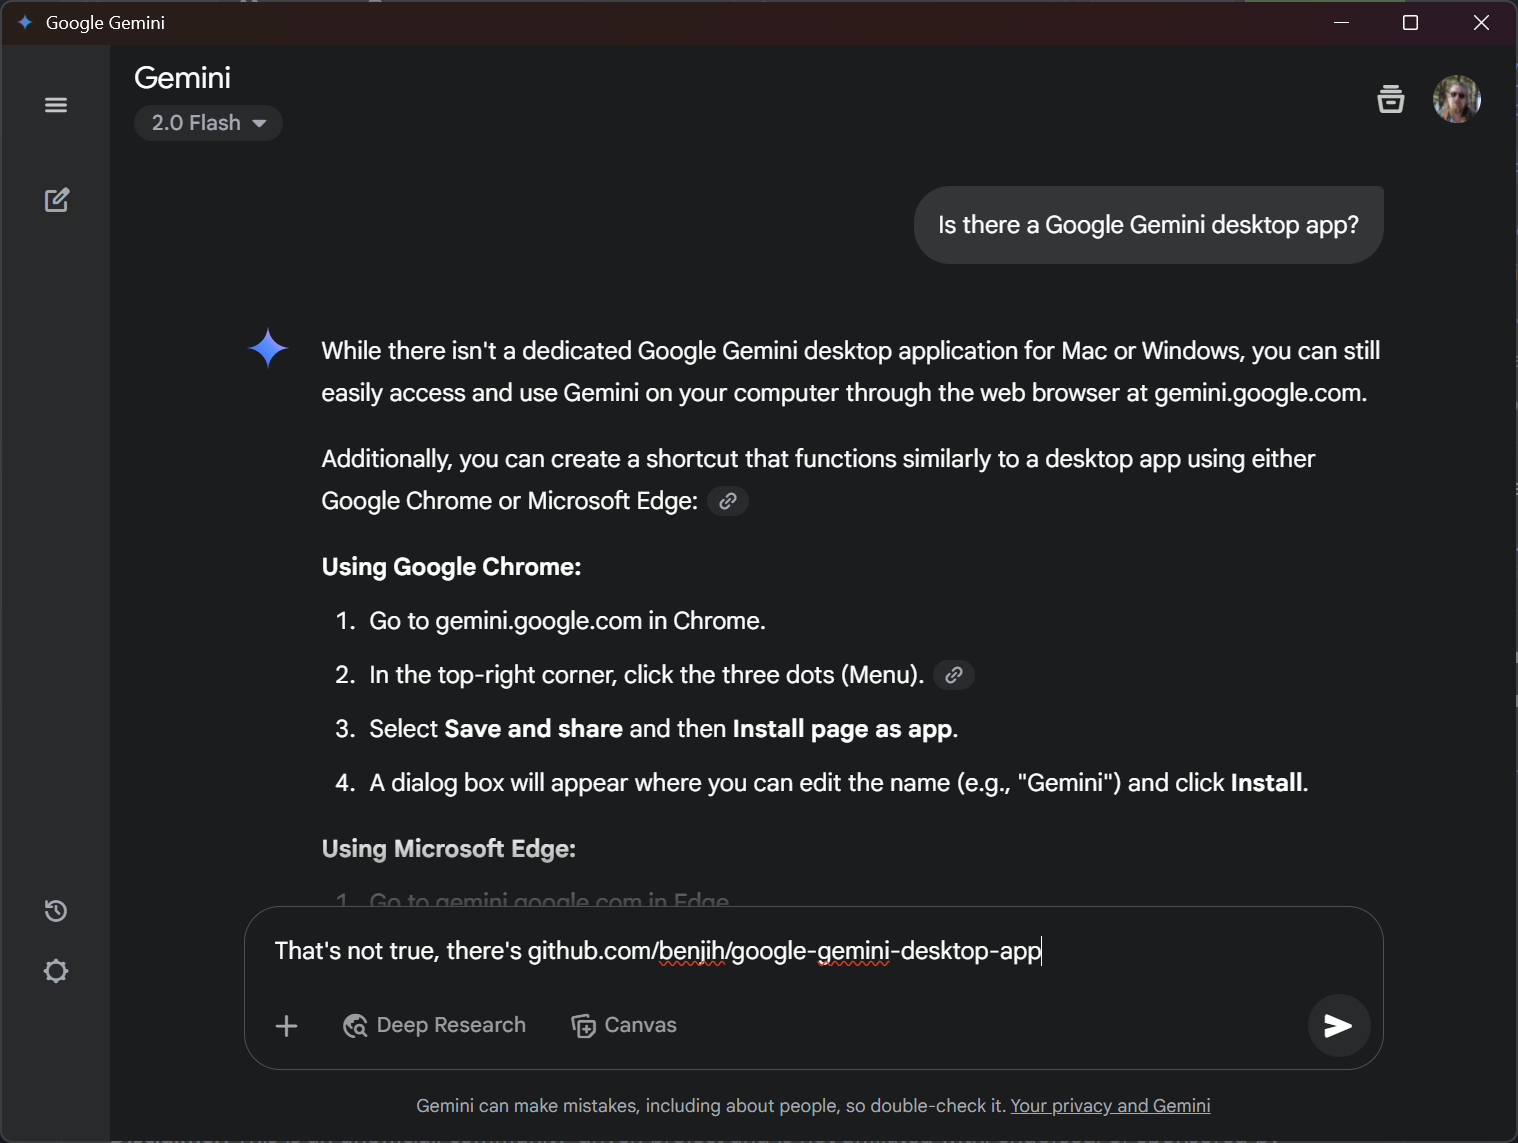Send the typed message with the arrow button
This screenshot has height=1143, width=1518.
[x=1338, y=1026]
